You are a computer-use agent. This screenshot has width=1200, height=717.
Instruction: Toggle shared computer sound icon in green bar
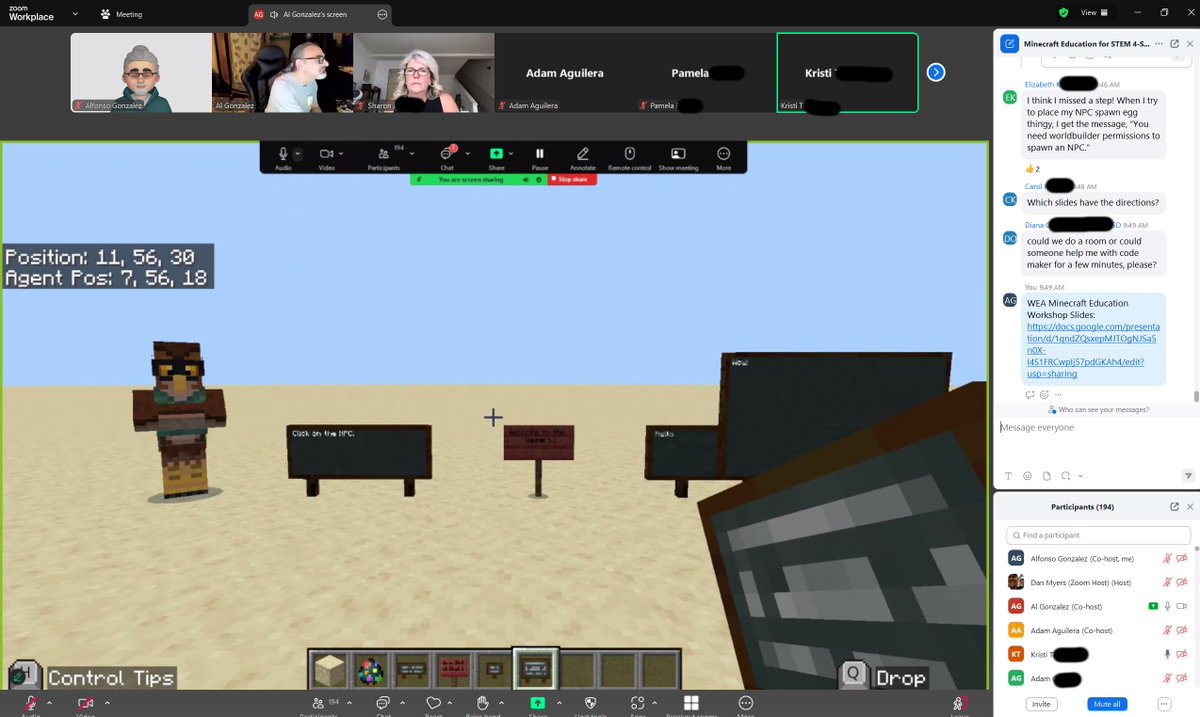[524, 180]
